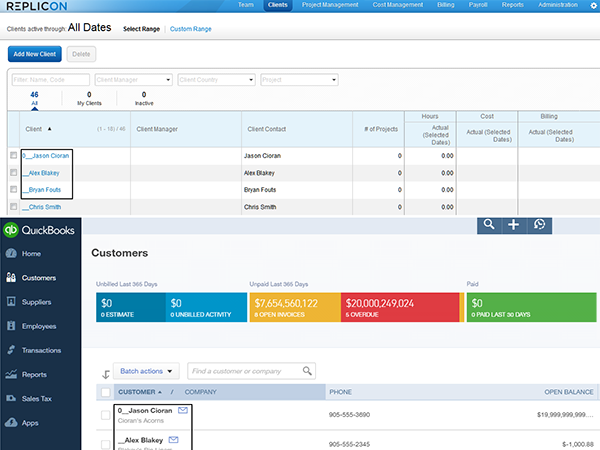Screen dimensions: 600x450
Task: Show the 46 All clients filter
Action: [x=34, y=98]
